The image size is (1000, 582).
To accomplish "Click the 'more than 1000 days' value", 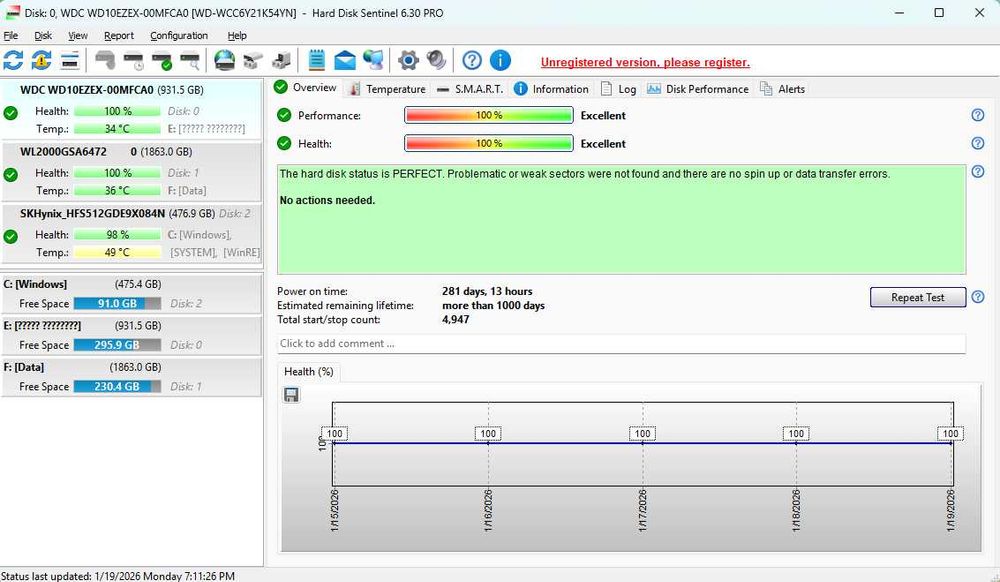I will [494, 305].
